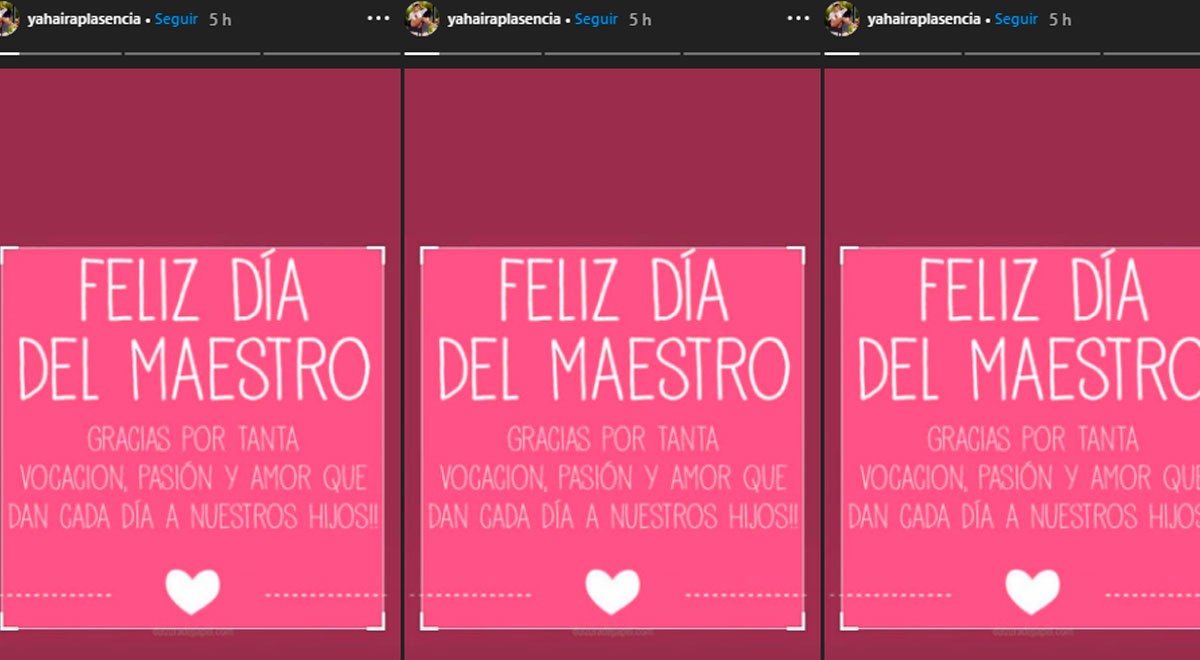Click the Seguir link in the leftmost story
The width and height of the screenshot is (1200, 660).
(x=176, y=19)
